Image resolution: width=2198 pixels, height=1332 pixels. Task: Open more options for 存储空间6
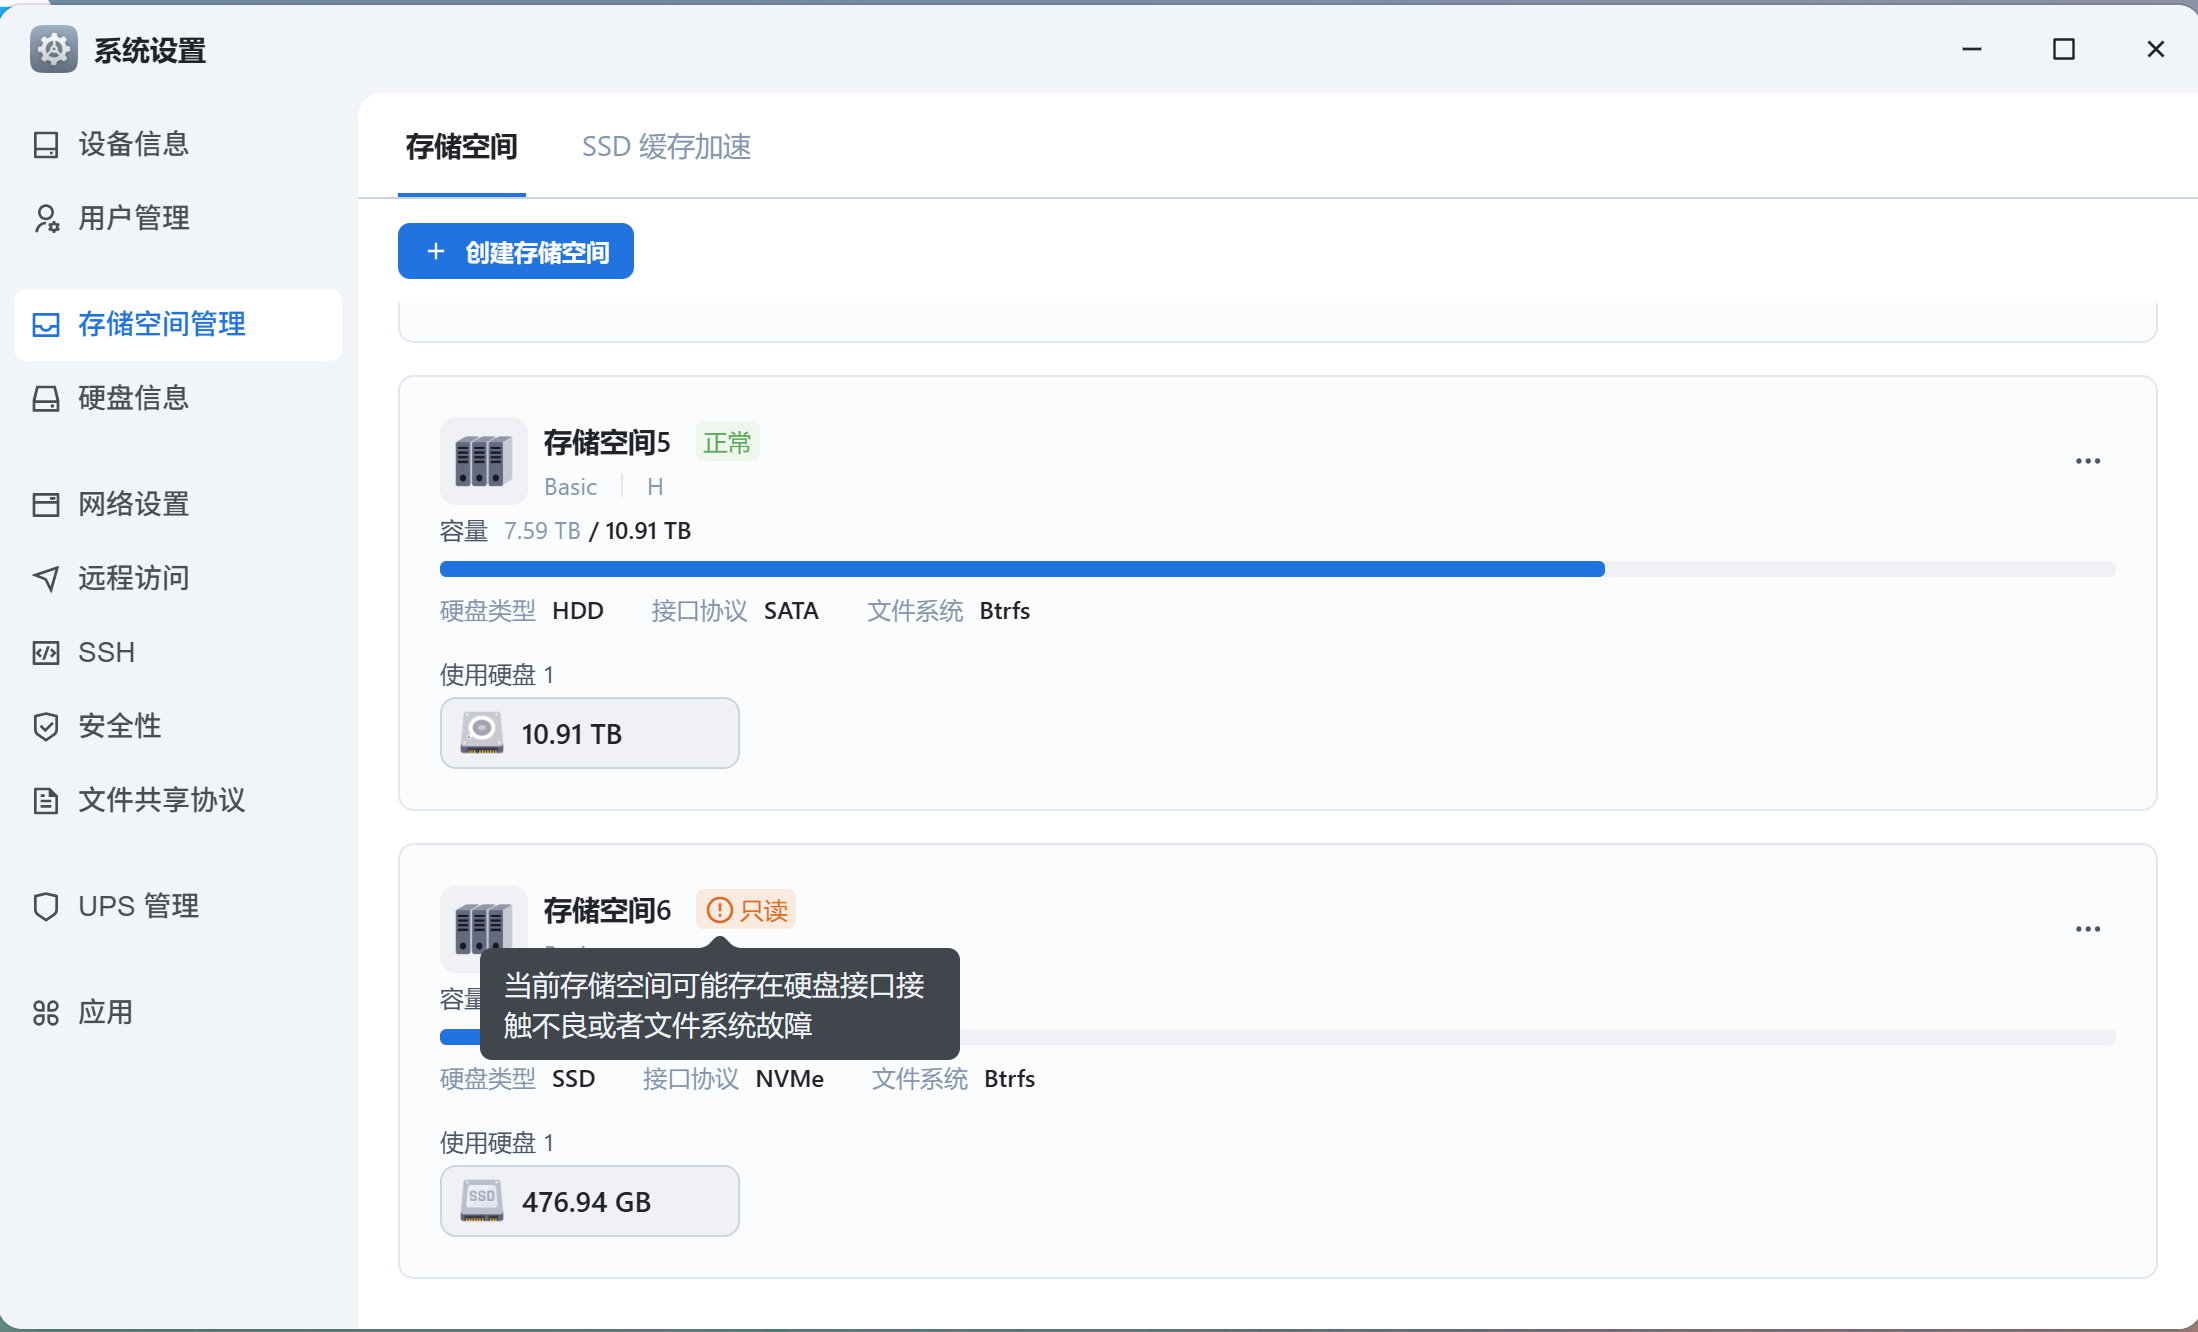(2088, 929)
